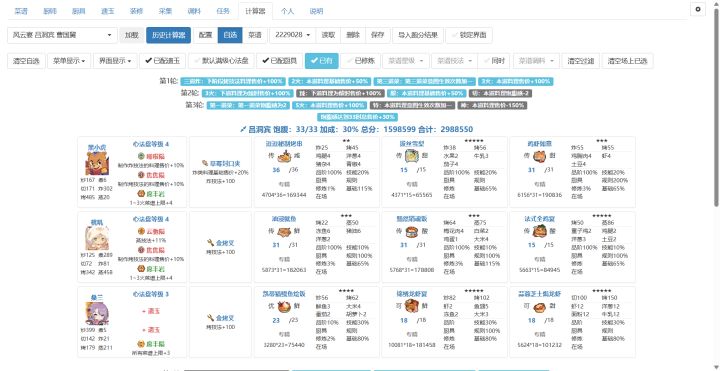Open the 2229028 saved config dropdown
Screen dimensions: 720x371
tap(292, 35)
